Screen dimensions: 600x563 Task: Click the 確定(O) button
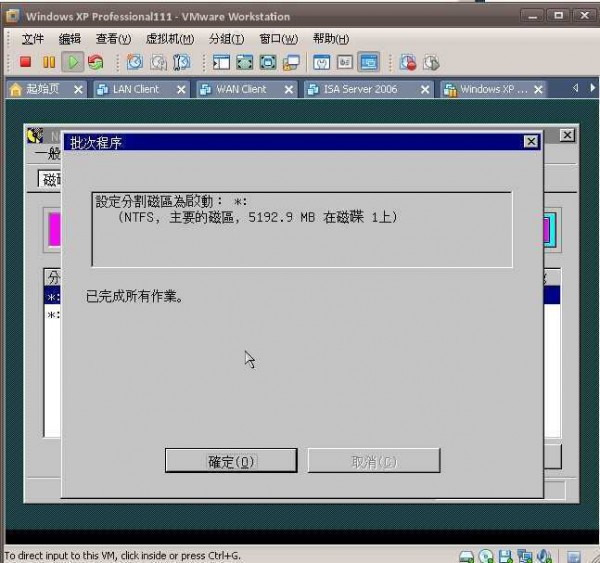(x=231, y=460)
